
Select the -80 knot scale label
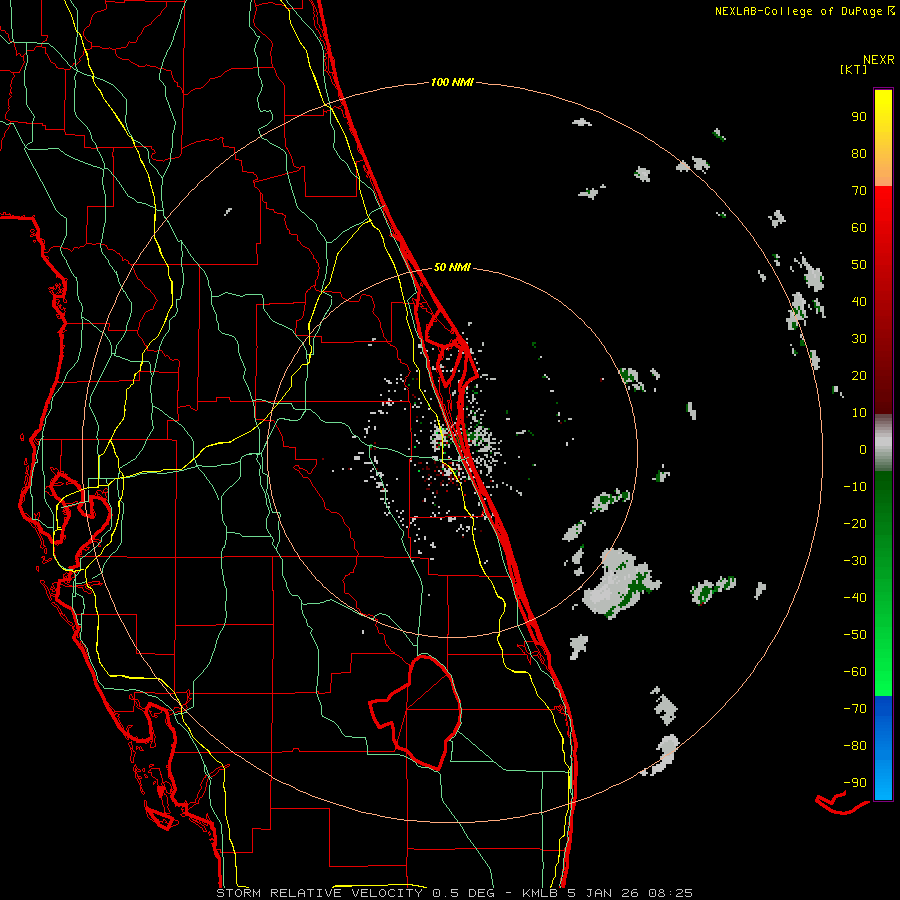click(x=855, y=746)
